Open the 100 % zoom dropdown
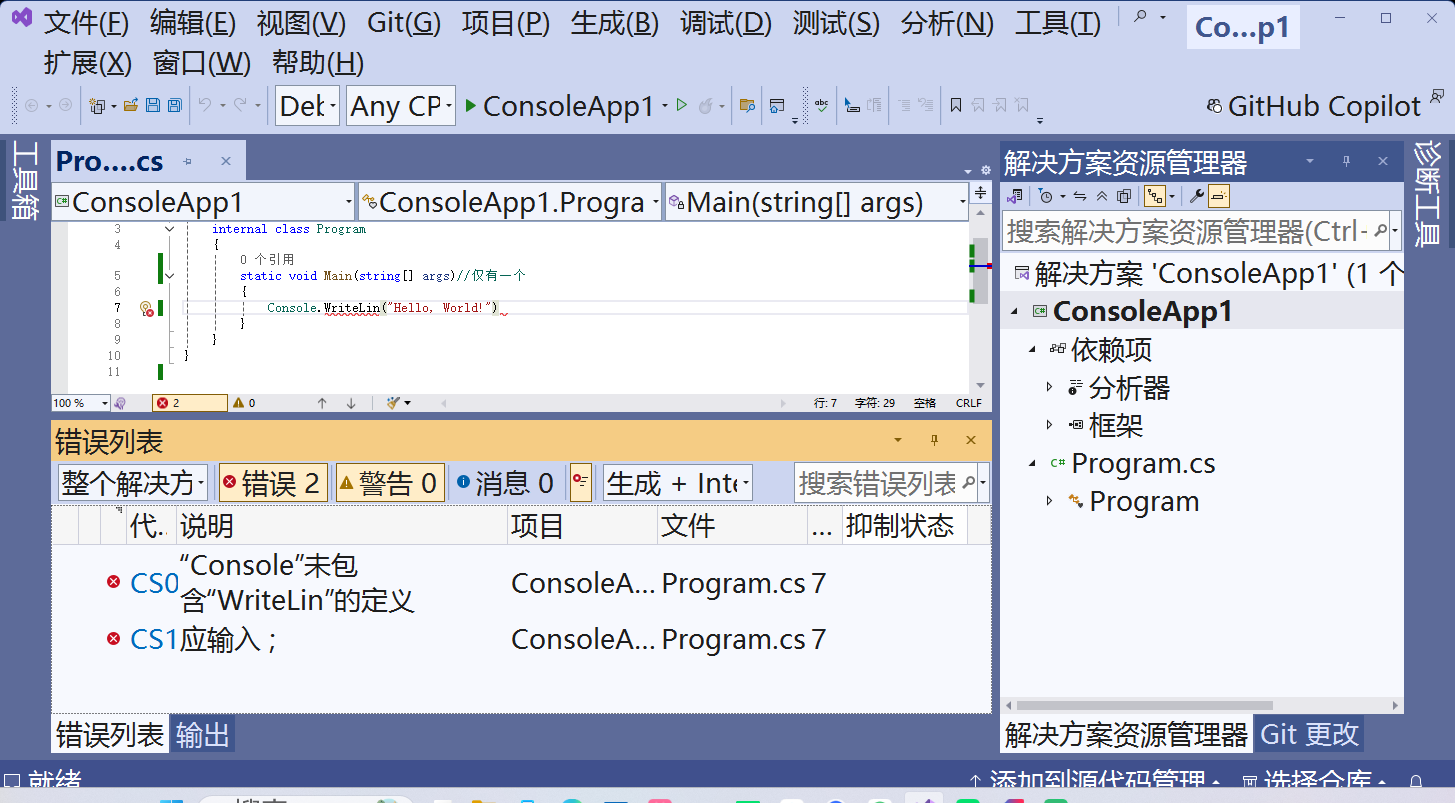This screenshot has width=1455, height=803. pos(81,403)
